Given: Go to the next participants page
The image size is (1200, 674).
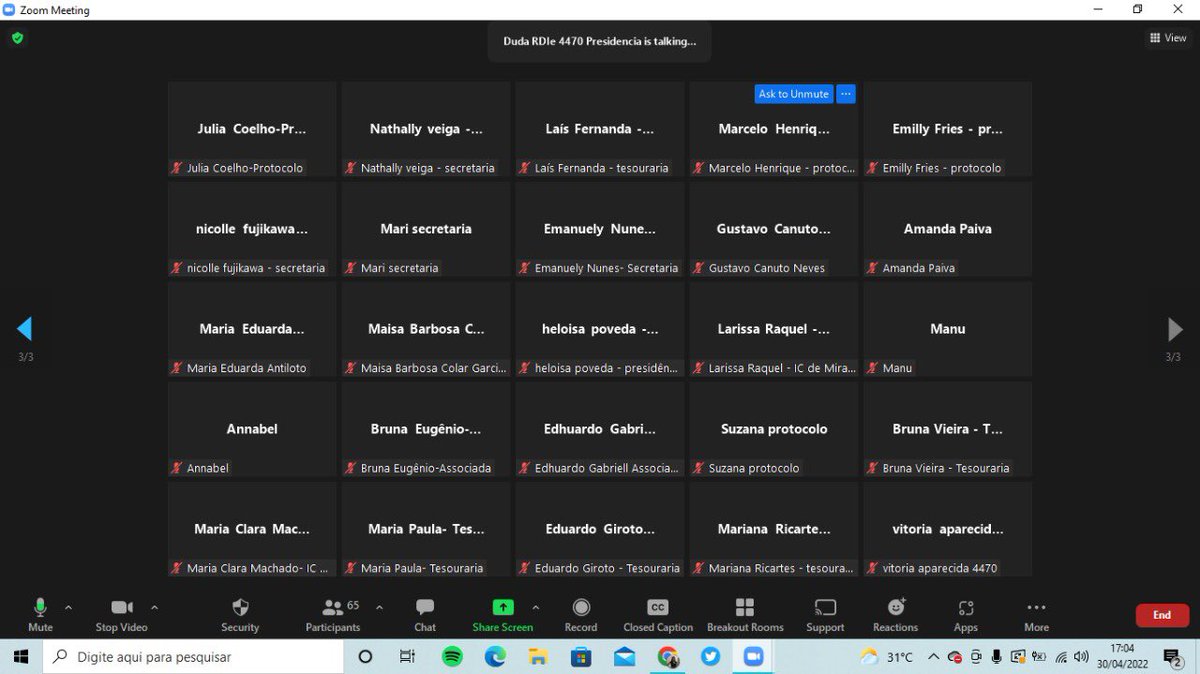Looking at the screenshot, I should pos(1175,329).
